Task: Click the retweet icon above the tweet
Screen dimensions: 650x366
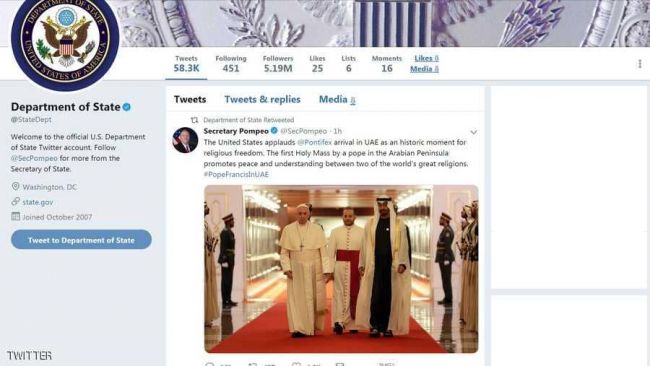Action: [x=194, y=120]
